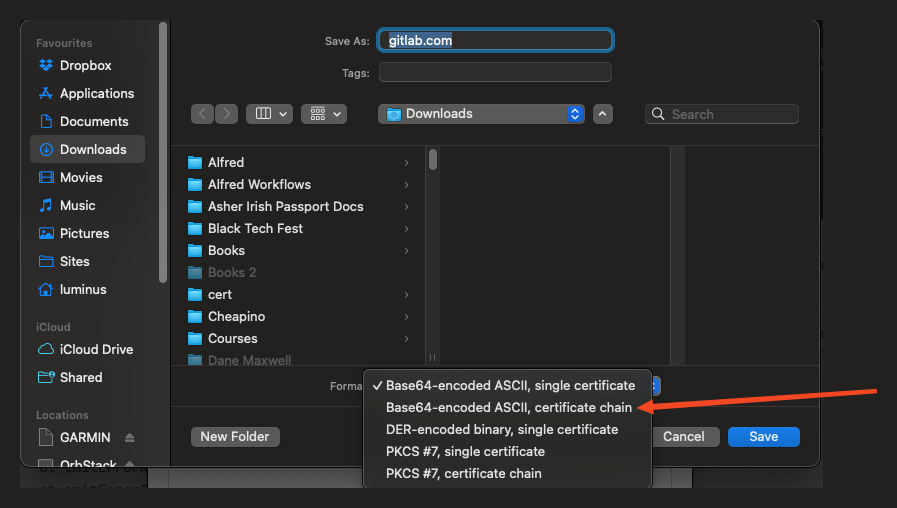Image resolution: width=897 pixels, height=508 pixels.
Task: Click the Cancel button
Action: 684,436
